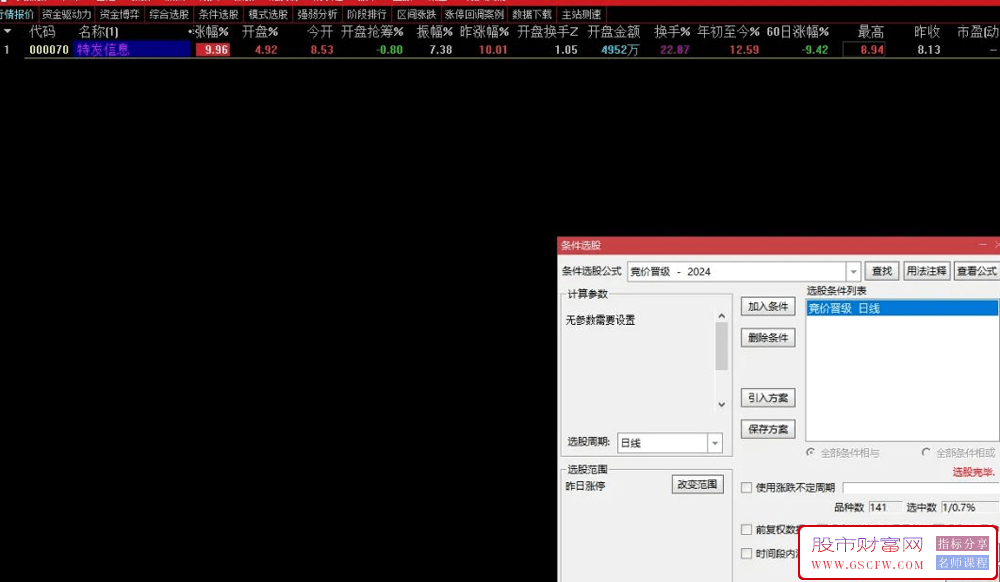Toggle the 时间段内 checkbox
The height and width of the screenshot is (582, 1000).
(746, 553)
